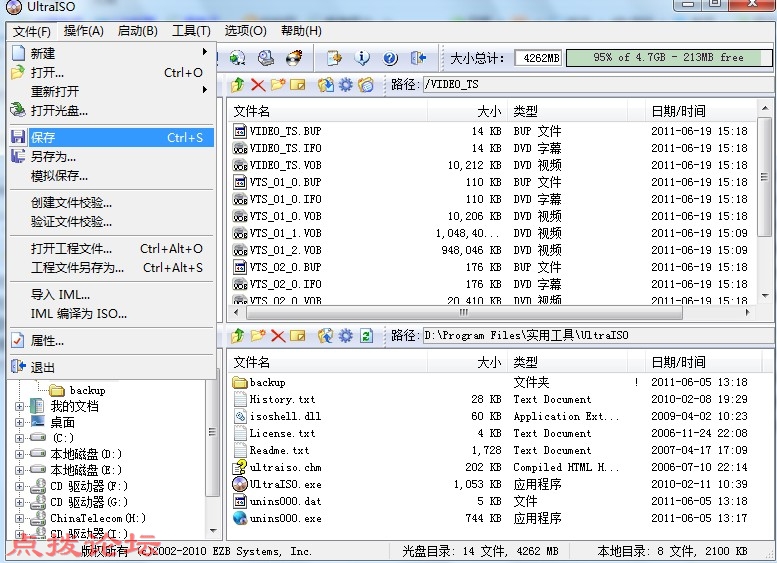
Task: Choose 模拟保存... menu entry
Action: [111, 175]
